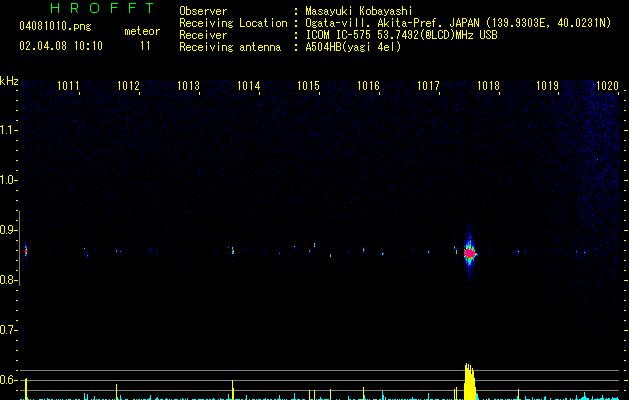Click the 1.1 frequency axis label
Screen dimensions: 629x400
pyautogui.click(x=8, y=130)
